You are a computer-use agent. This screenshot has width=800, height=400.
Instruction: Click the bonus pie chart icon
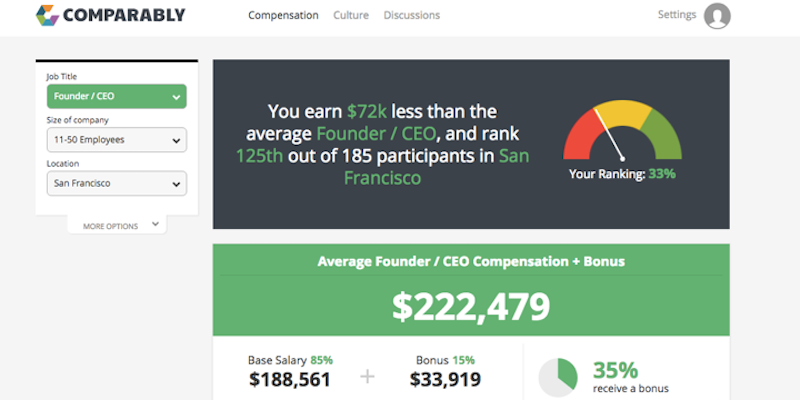click(x=558, y=377)
